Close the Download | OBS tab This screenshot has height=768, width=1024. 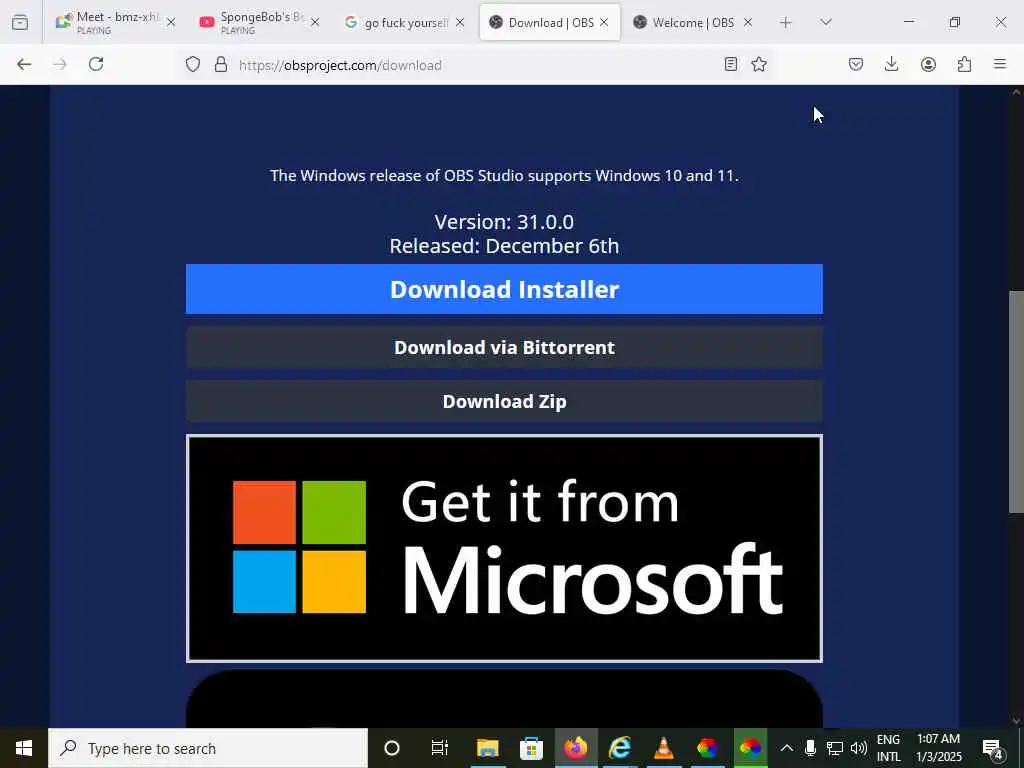(604, 22)
